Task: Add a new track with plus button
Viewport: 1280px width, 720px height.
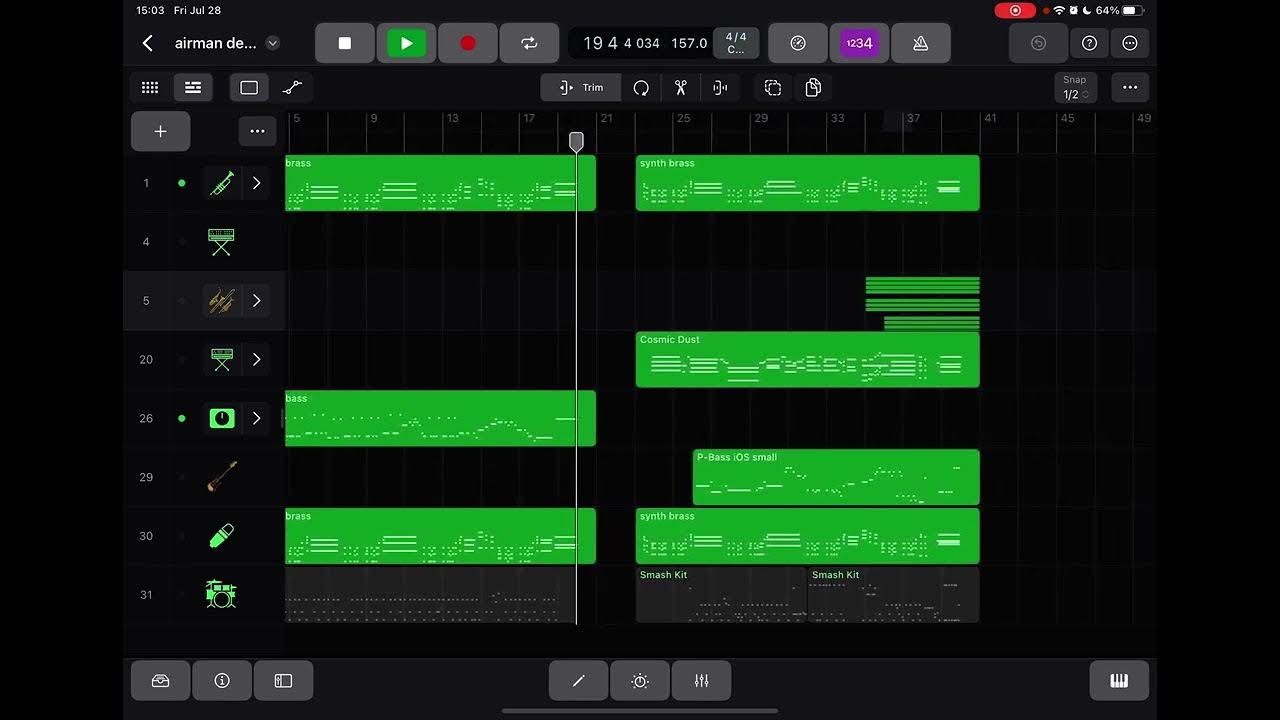Action: (x=160, y=131)
